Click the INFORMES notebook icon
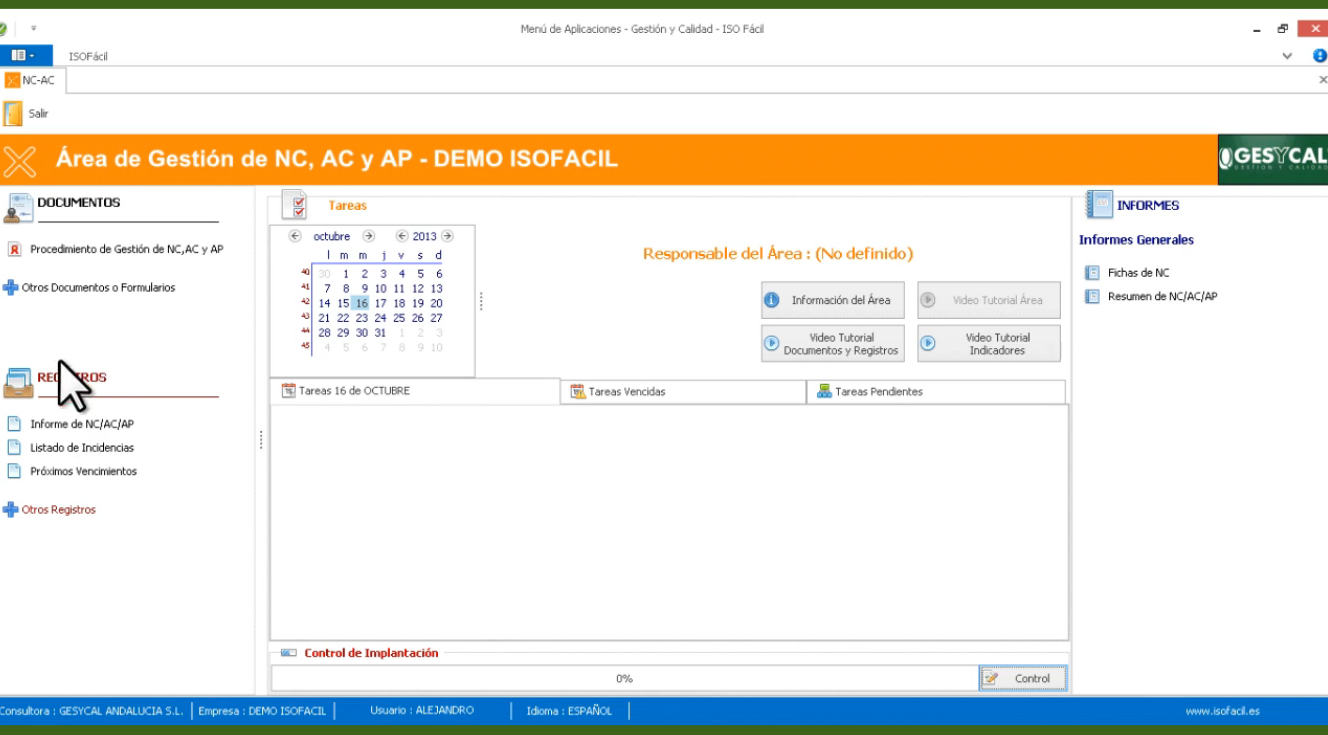The height and width of the screenshot is (735, 1328). pyautogui.click(x=1099, y=205)
